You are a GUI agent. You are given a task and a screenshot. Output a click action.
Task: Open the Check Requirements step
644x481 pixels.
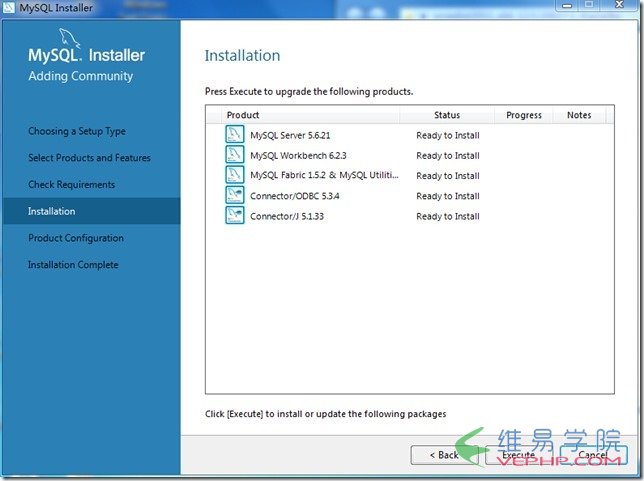click(71, 185)
